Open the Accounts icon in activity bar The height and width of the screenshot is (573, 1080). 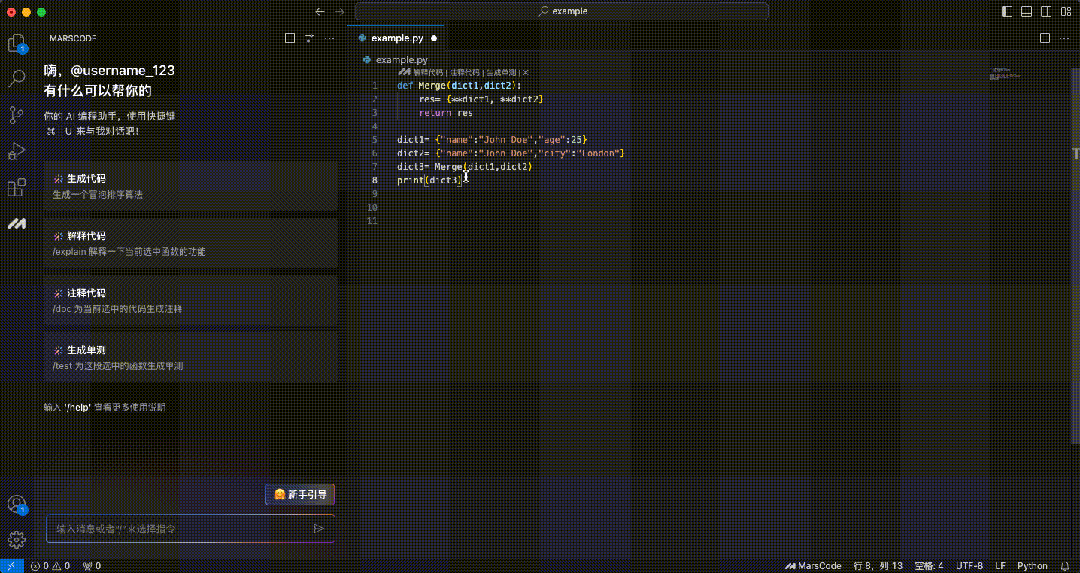point(16,504)
